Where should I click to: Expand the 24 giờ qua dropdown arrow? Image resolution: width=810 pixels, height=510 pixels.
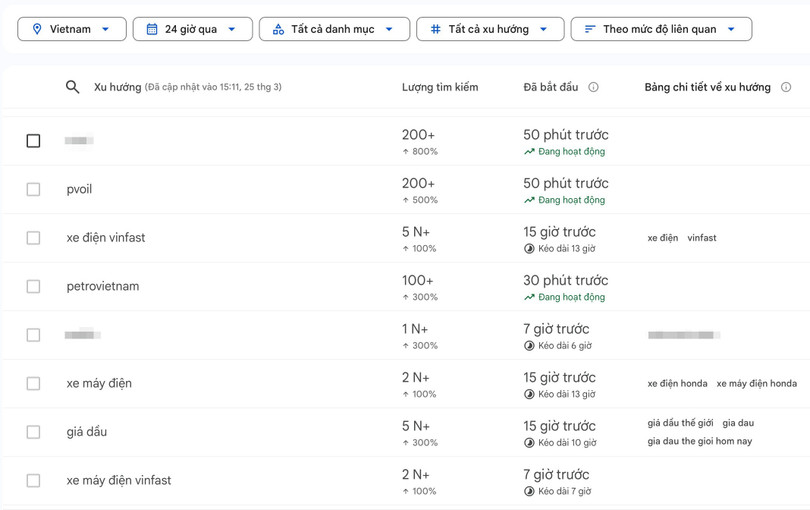232,29
